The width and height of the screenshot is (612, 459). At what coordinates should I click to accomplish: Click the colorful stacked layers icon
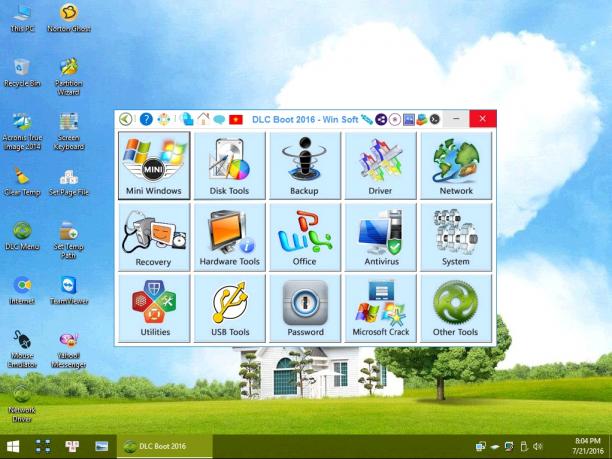pos(422,119)
